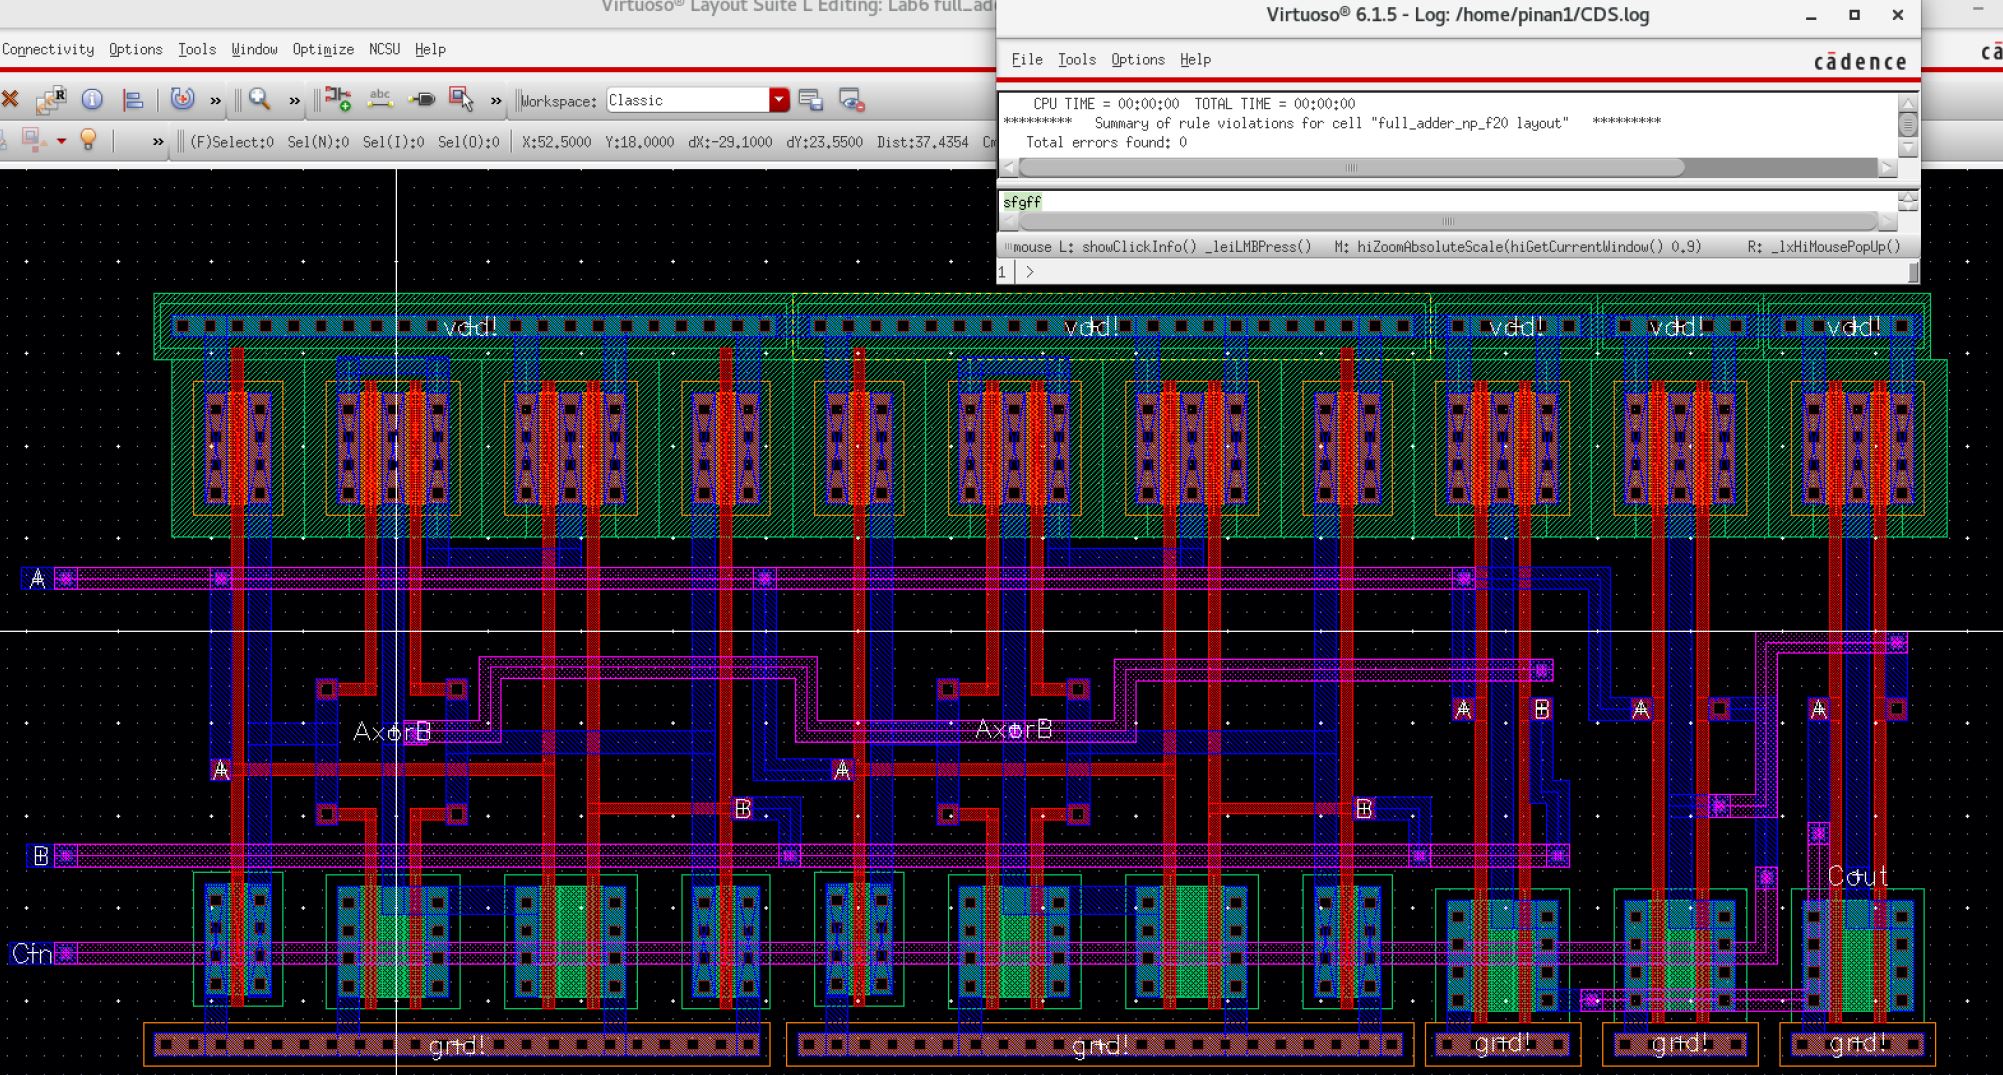Viewport: 2003px width, 1075px height.
Task: Click the 'CPU TIME = 00:00:00' log line
Action: point(1106,103)
